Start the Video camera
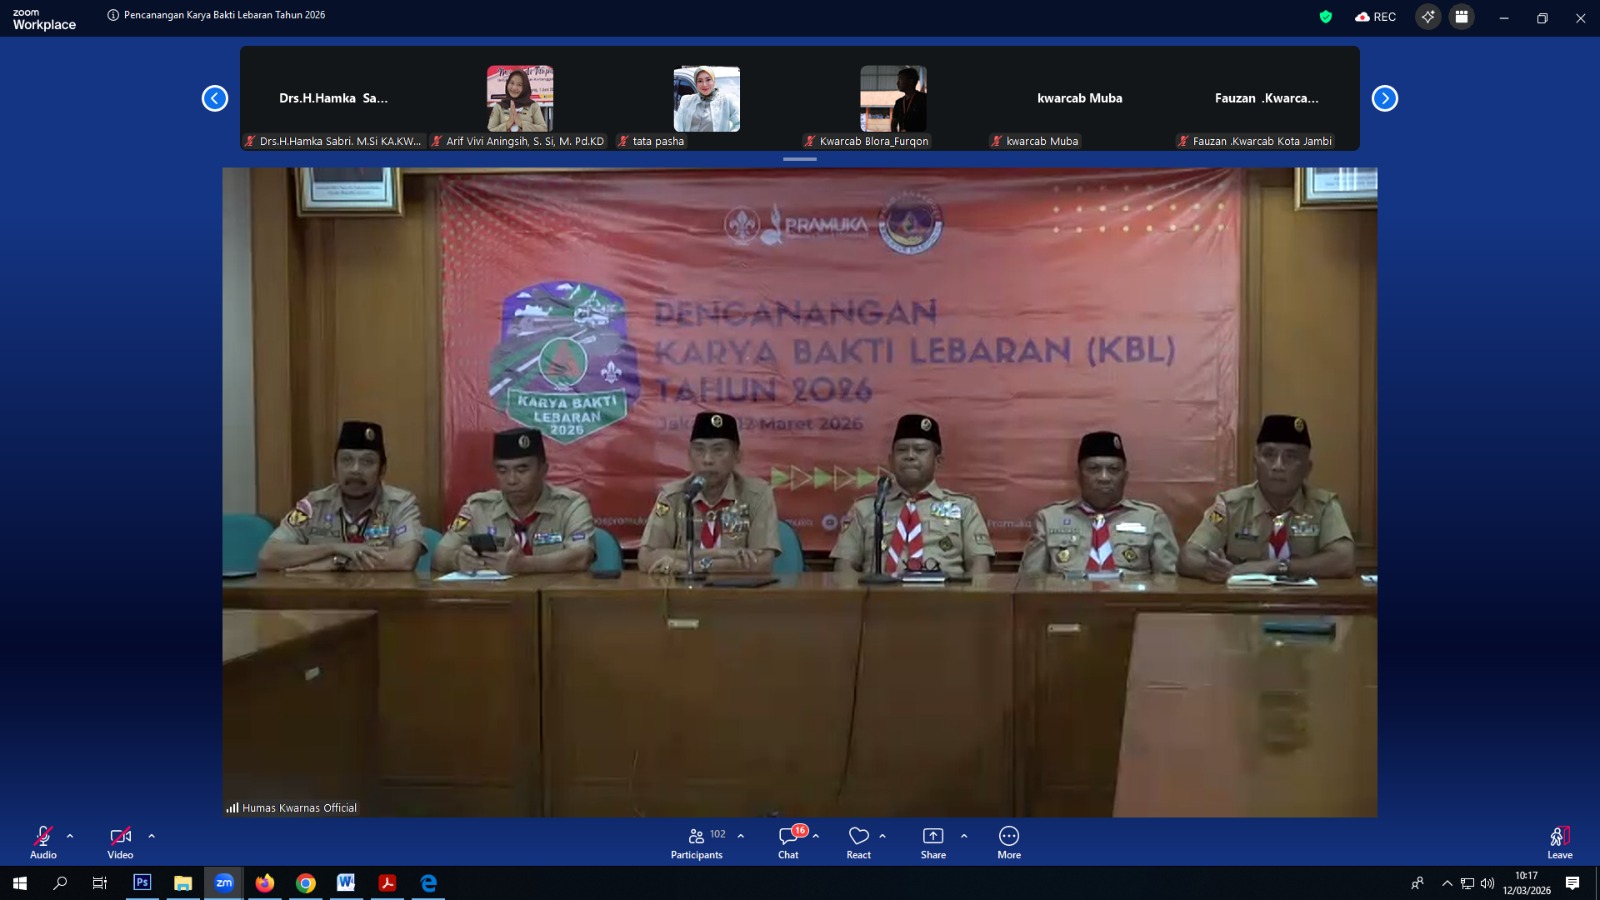1600x900 pixels. click(120, 842)
